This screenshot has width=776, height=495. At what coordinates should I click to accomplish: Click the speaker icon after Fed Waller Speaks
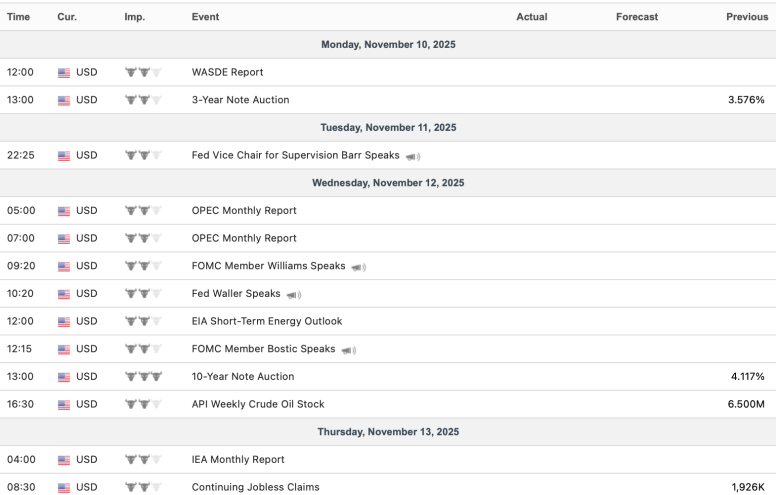293,295
